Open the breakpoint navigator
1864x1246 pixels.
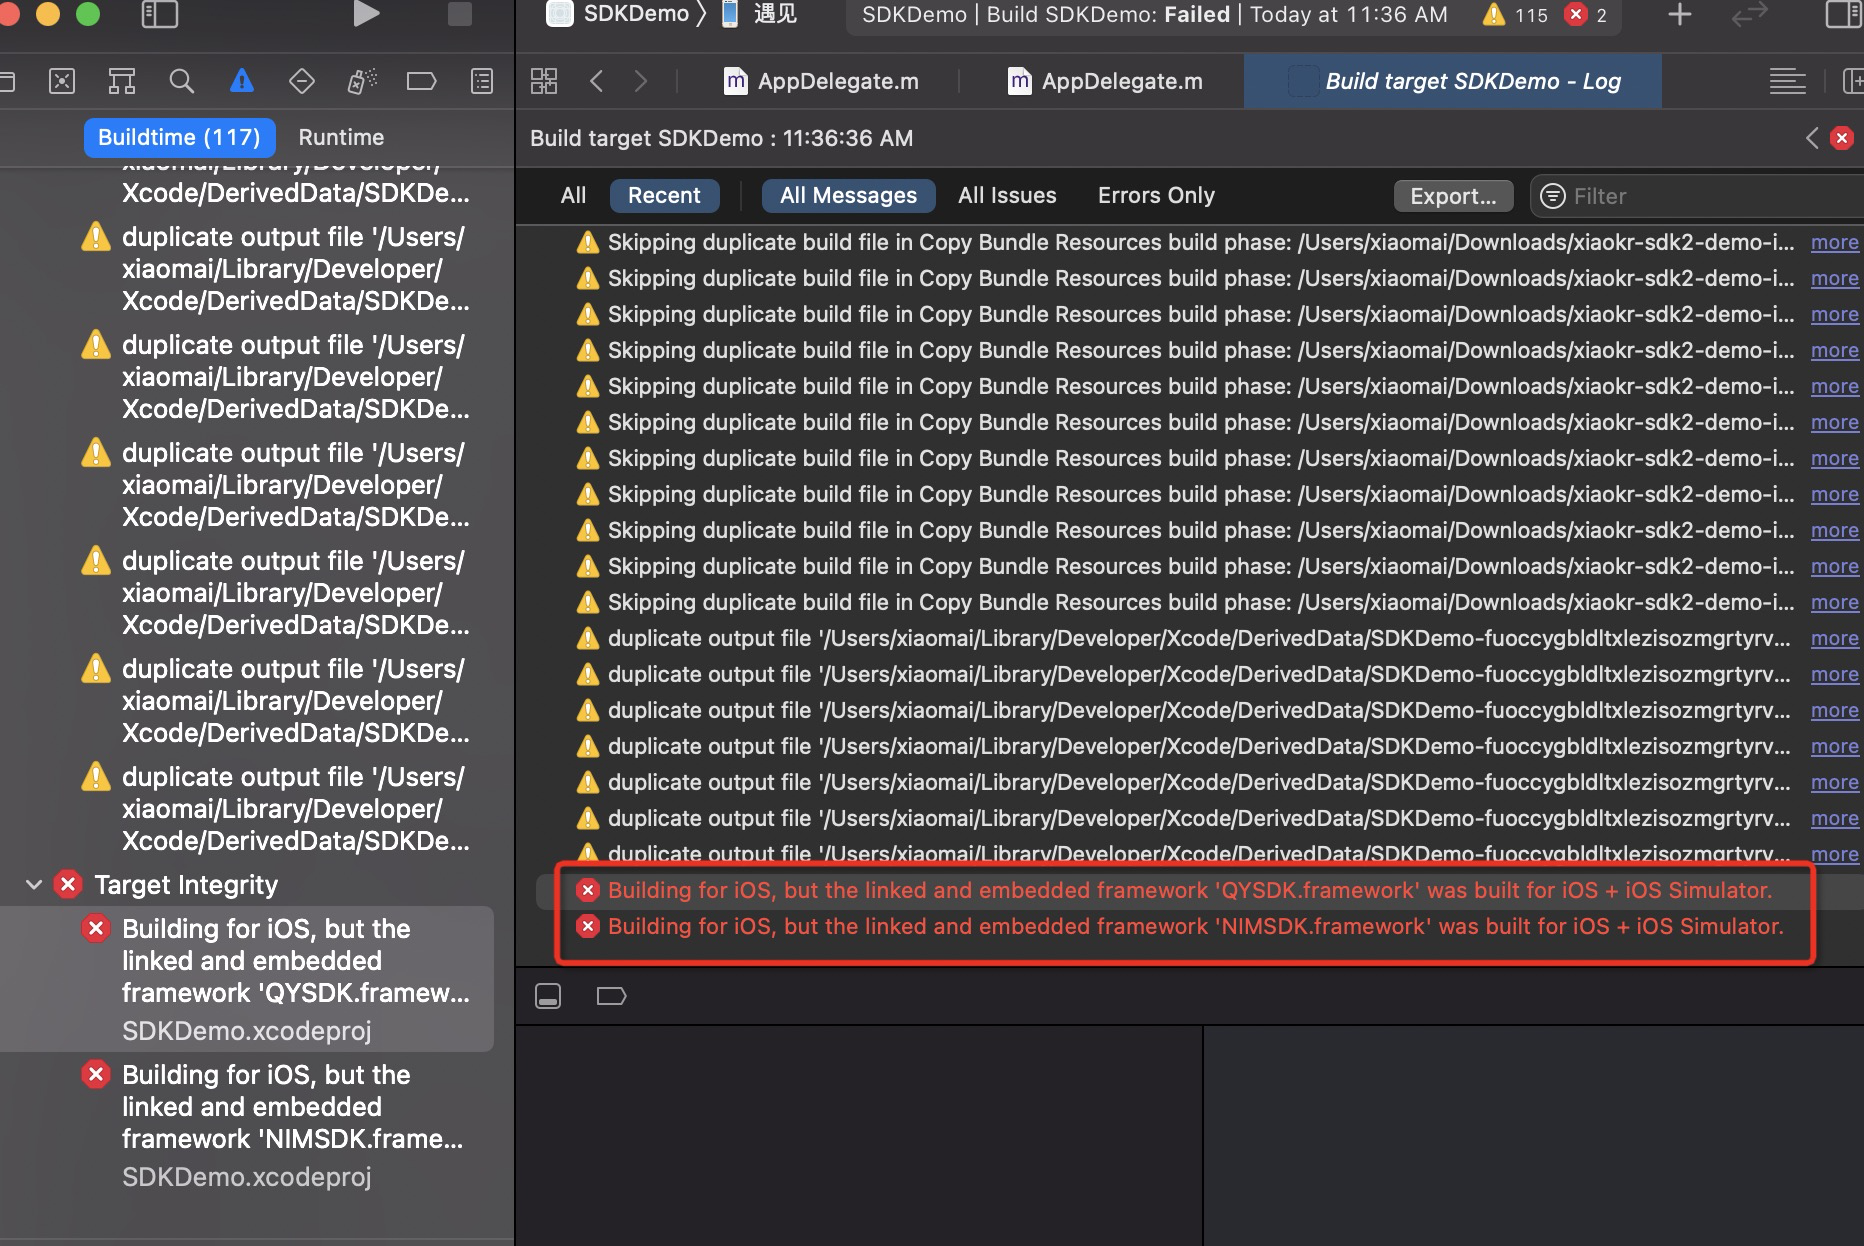click(422, 81)
